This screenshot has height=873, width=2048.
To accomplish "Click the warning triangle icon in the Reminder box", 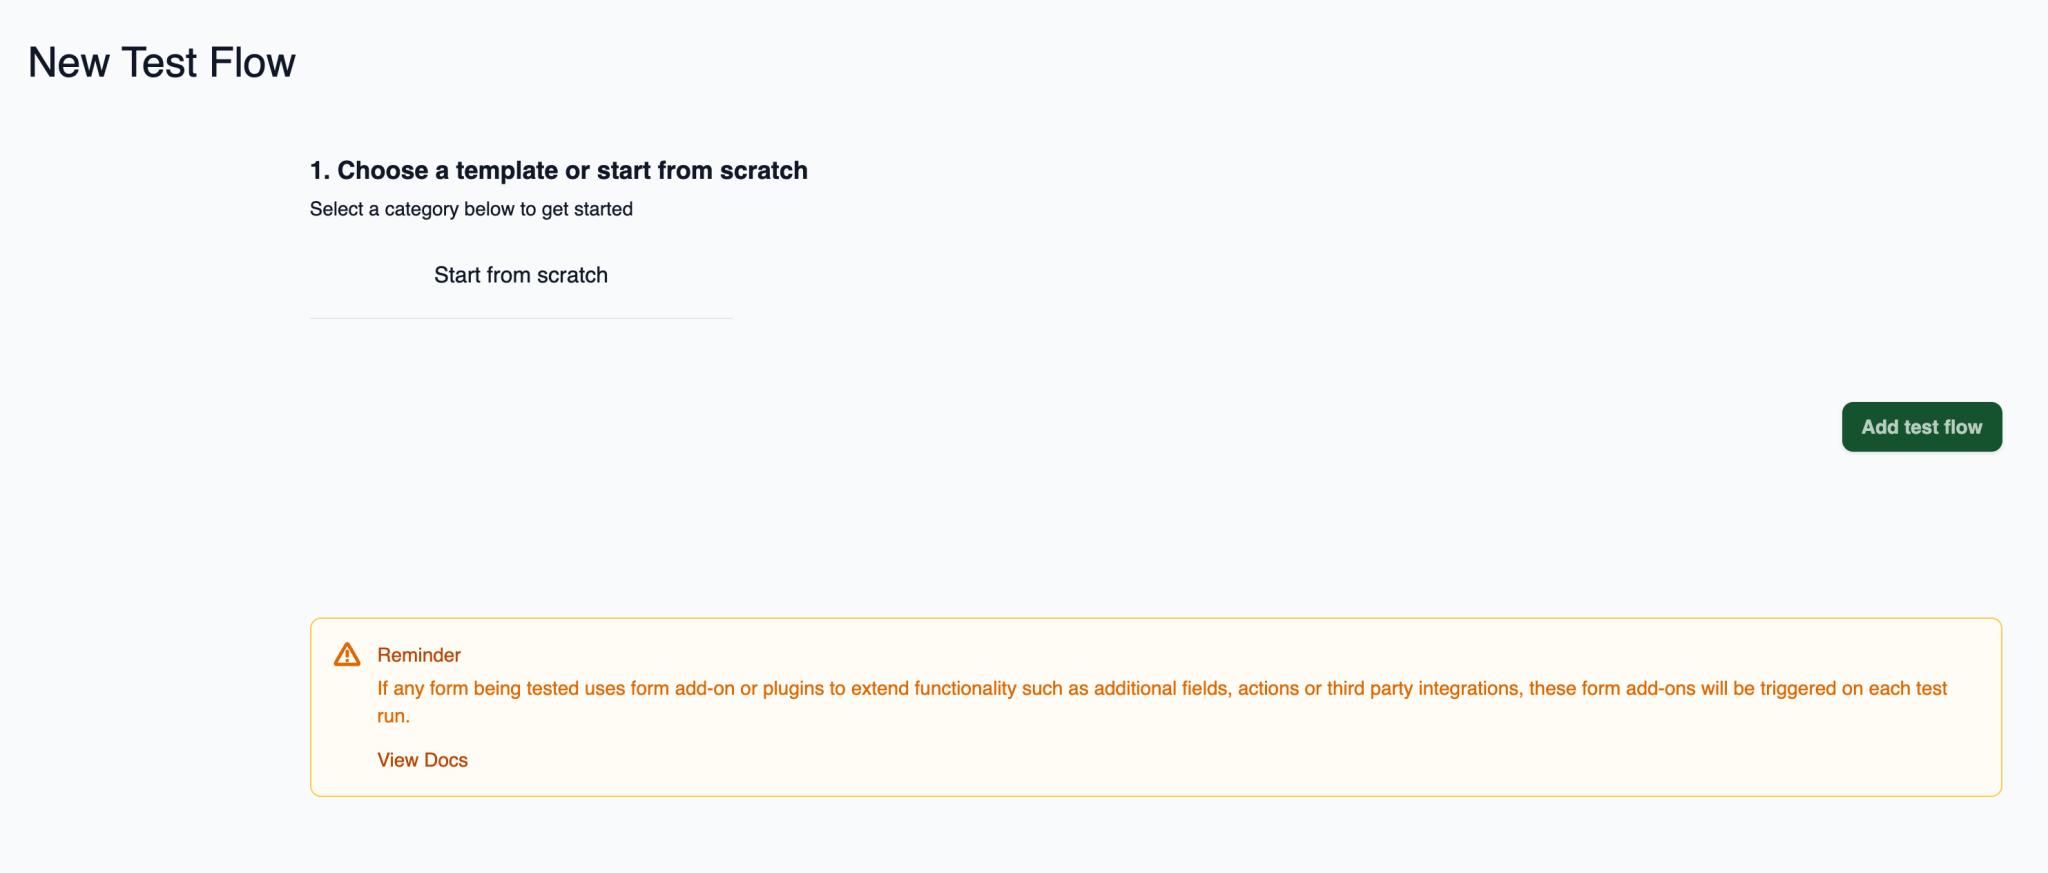I will 346,654.
